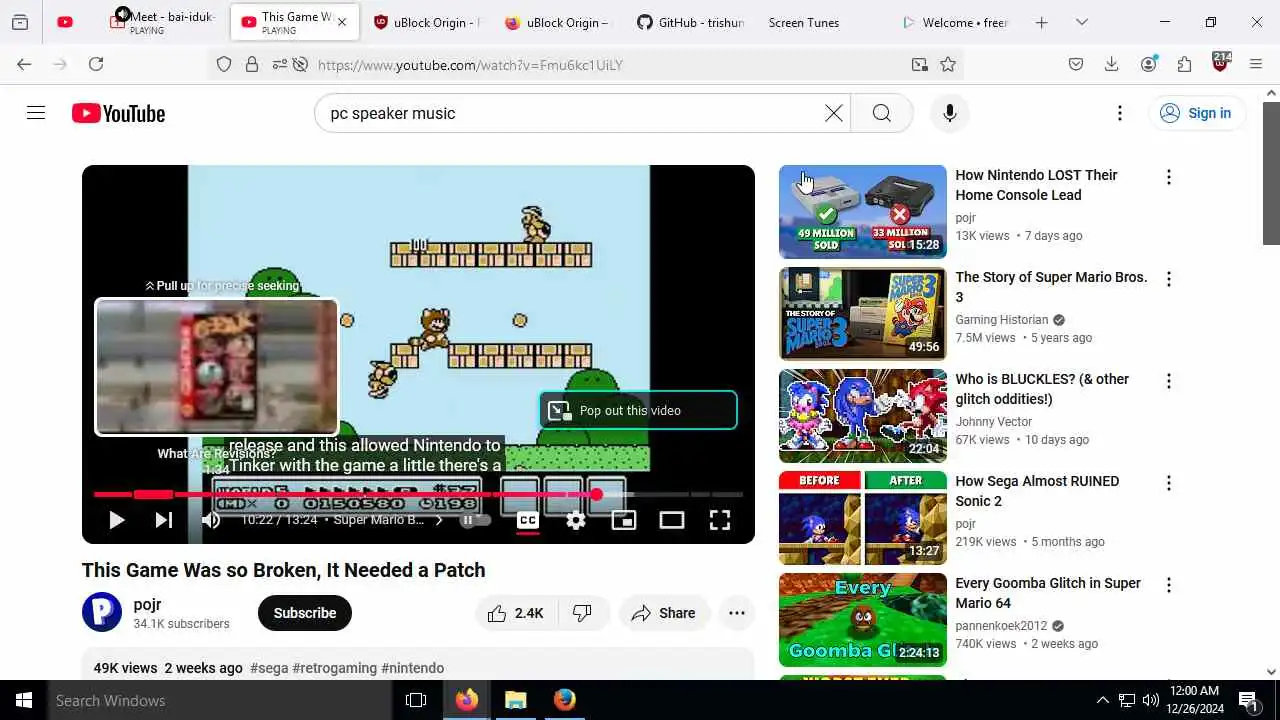The image size is (1280, 720).
Task: Open options for Who is BLUCKLES video
Action: click(x=1168, y=381)
